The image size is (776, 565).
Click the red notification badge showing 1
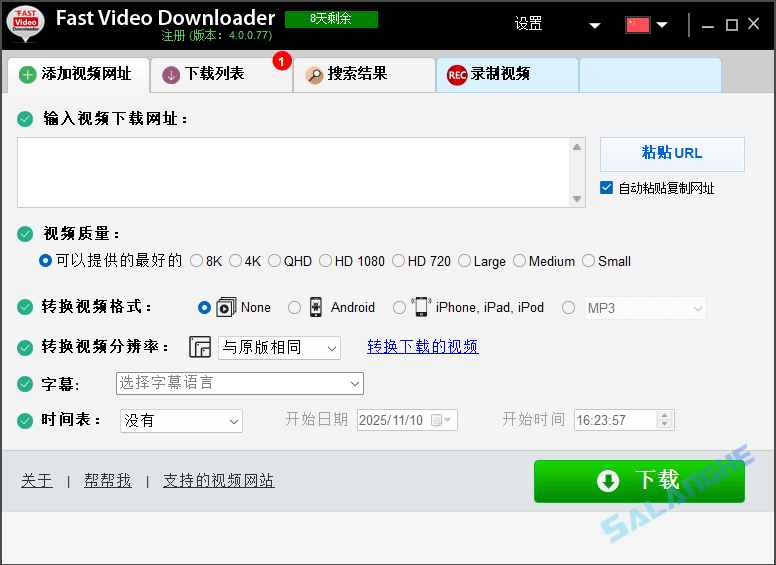(x=282, y=61)
